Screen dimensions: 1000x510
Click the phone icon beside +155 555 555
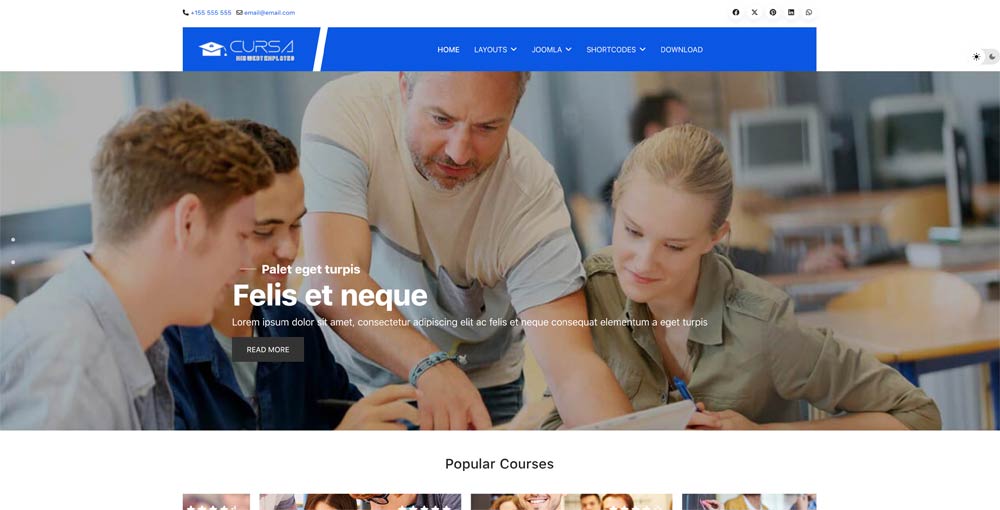[x=186, y=13]
